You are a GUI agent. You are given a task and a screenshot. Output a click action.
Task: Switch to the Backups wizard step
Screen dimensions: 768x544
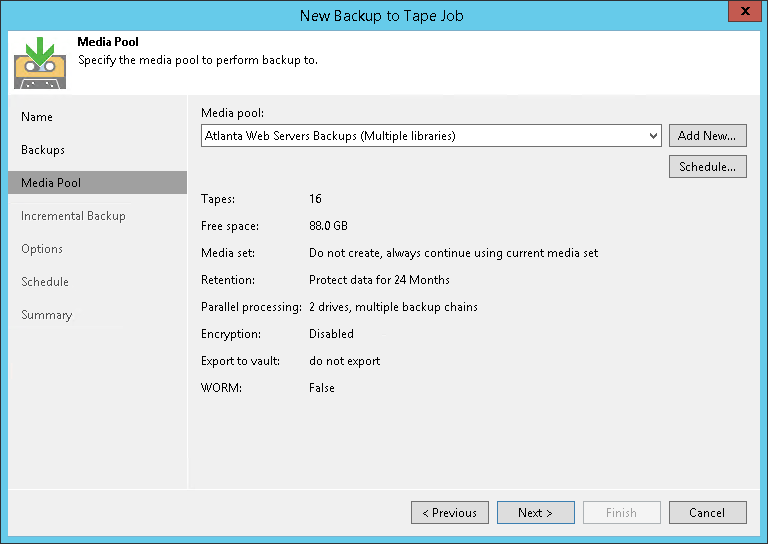pos(43,150)
